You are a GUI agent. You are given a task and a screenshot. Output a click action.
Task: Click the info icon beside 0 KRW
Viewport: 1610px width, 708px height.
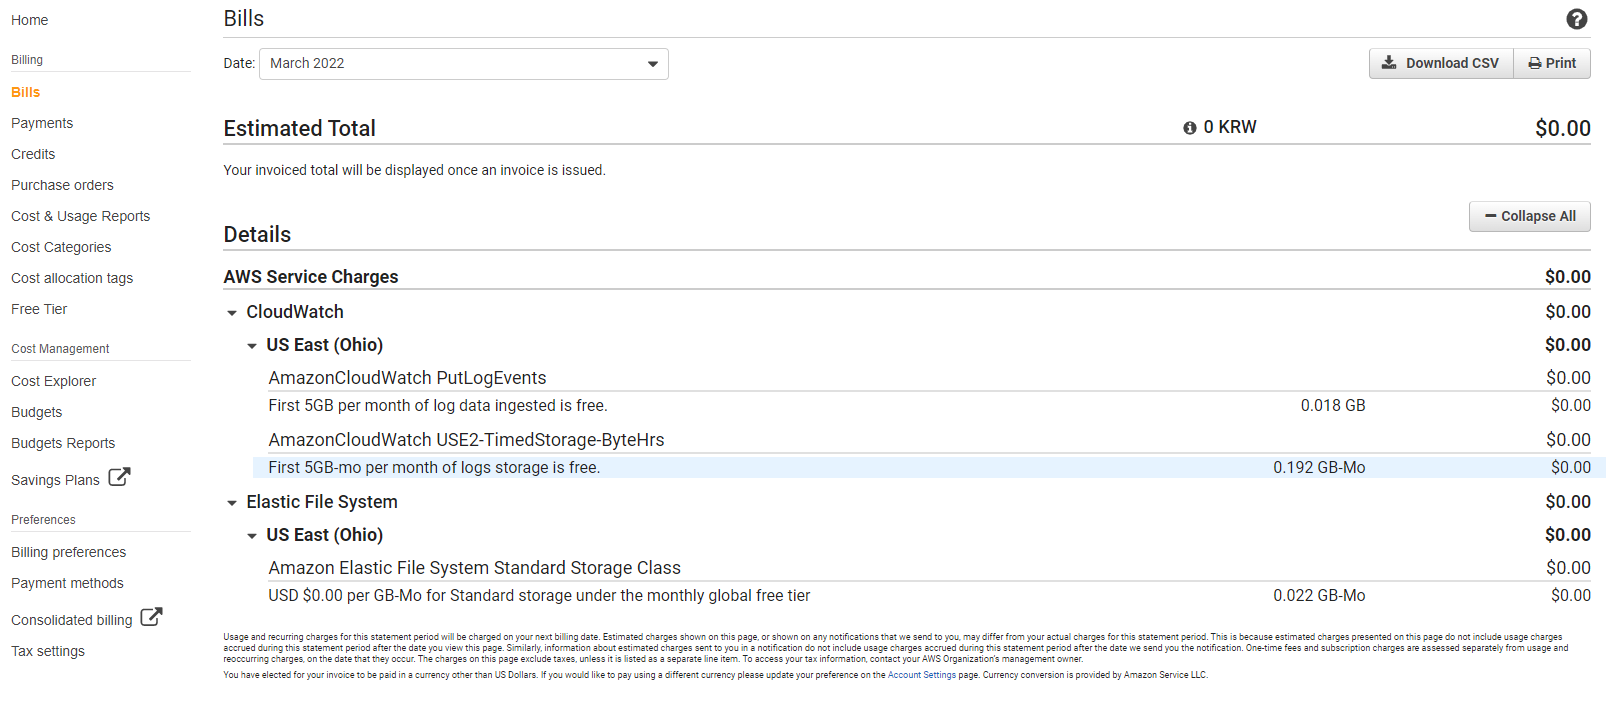pos(1190,128)
